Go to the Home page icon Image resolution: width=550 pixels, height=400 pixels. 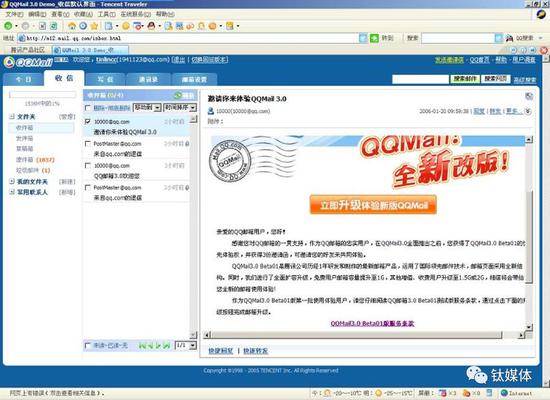pos(72,26)
